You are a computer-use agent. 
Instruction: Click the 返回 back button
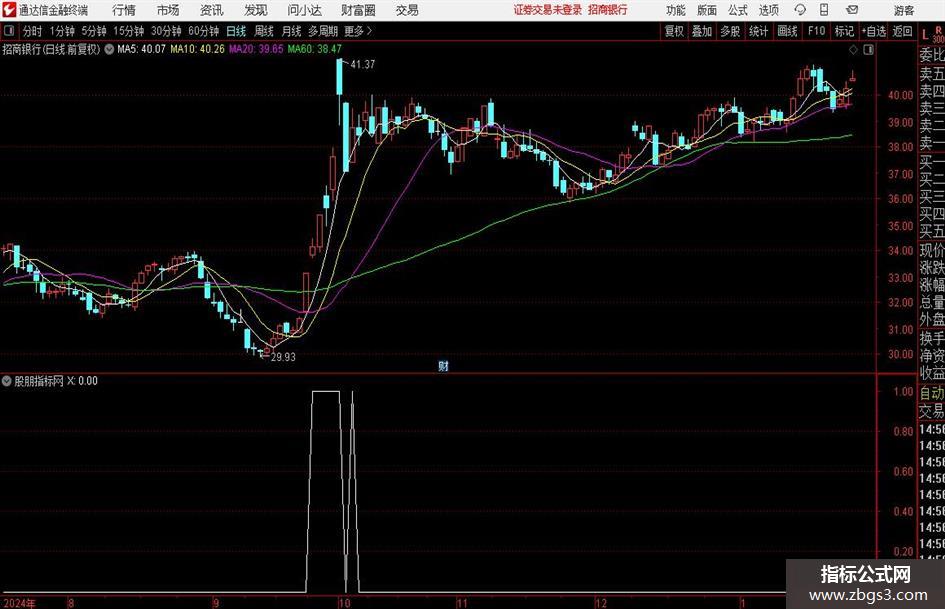902,31
